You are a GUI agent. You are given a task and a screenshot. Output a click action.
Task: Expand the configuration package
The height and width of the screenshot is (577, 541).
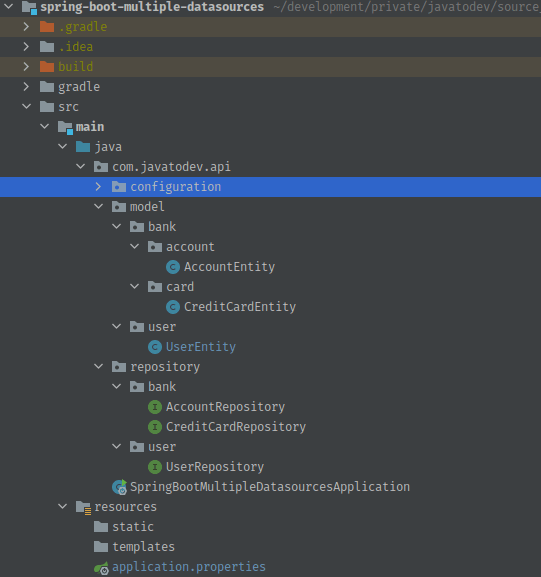99,187
